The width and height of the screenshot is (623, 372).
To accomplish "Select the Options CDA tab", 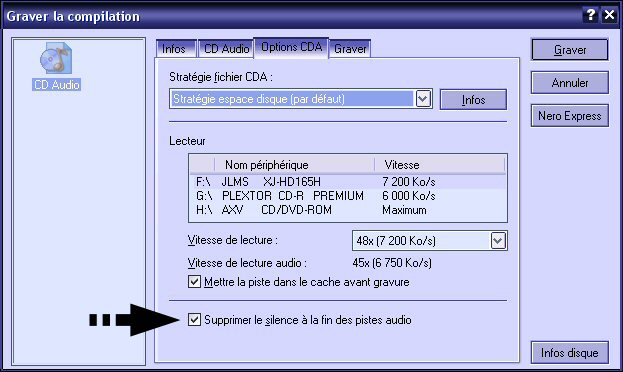I will (291, 47).
